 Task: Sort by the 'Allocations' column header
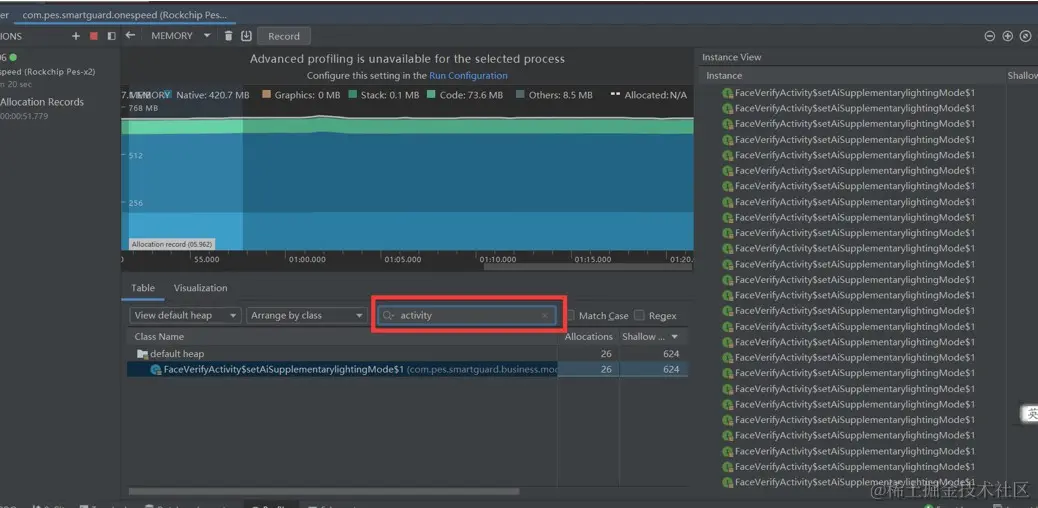coord(589,337)
